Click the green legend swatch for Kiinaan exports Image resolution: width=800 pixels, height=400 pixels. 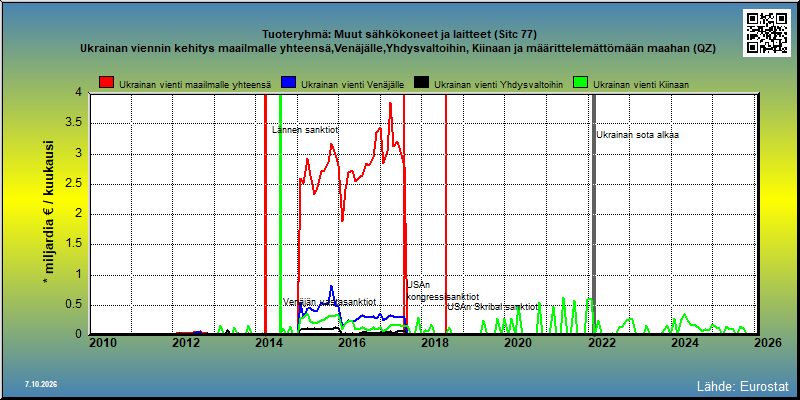pyautogui.click(x=581, y=84)
